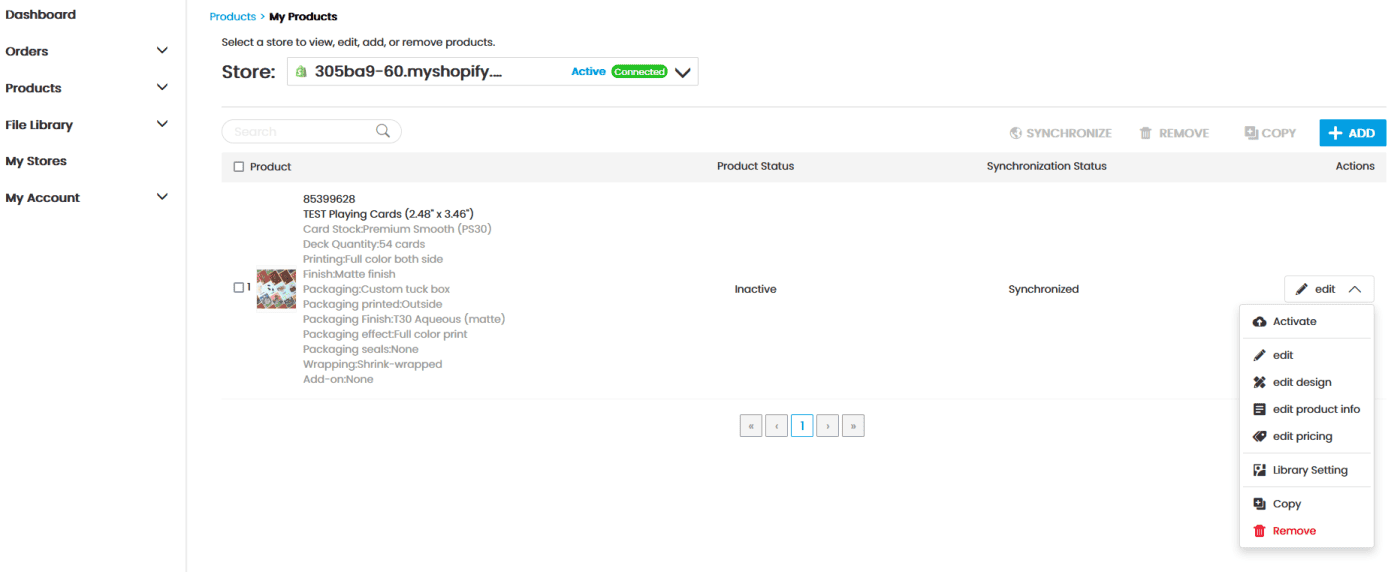This screenshot has width=1400, height=572.
Task: Click the Copy icon in toolbar
Action: tap(1251, 133)
